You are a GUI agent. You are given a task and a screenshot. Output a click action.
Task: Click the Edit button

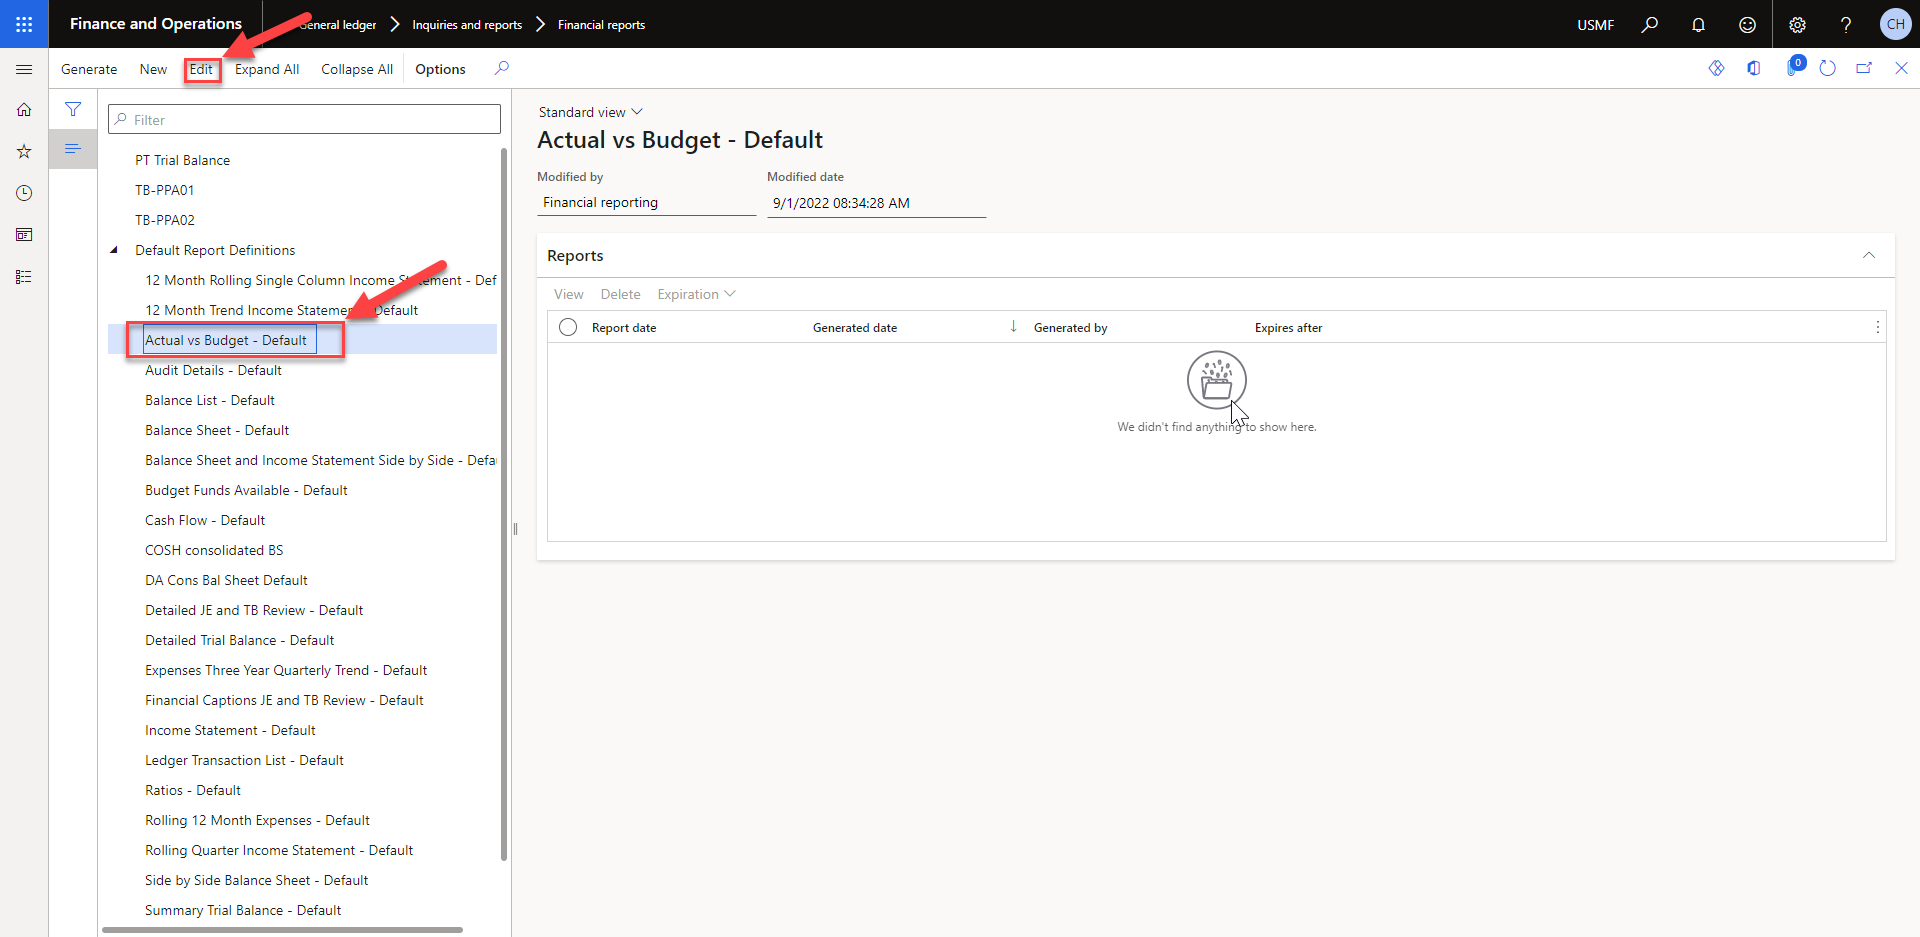coord(201,69)
